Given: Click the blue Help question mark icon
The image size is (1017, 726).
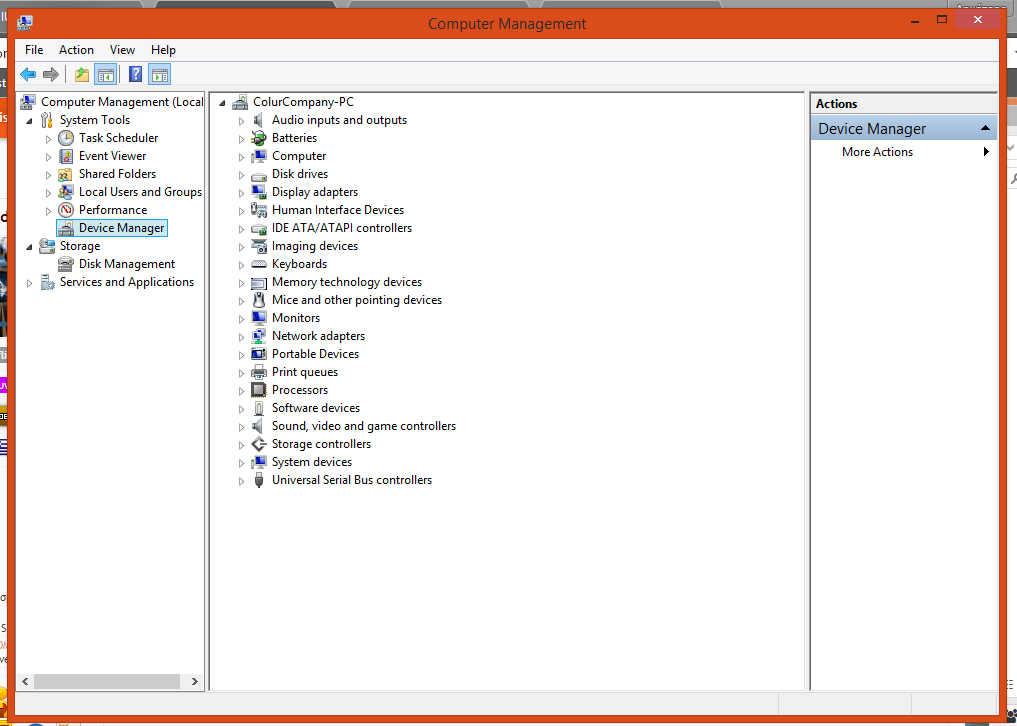Looking at the screenshot, I should (x=136, y=74).
